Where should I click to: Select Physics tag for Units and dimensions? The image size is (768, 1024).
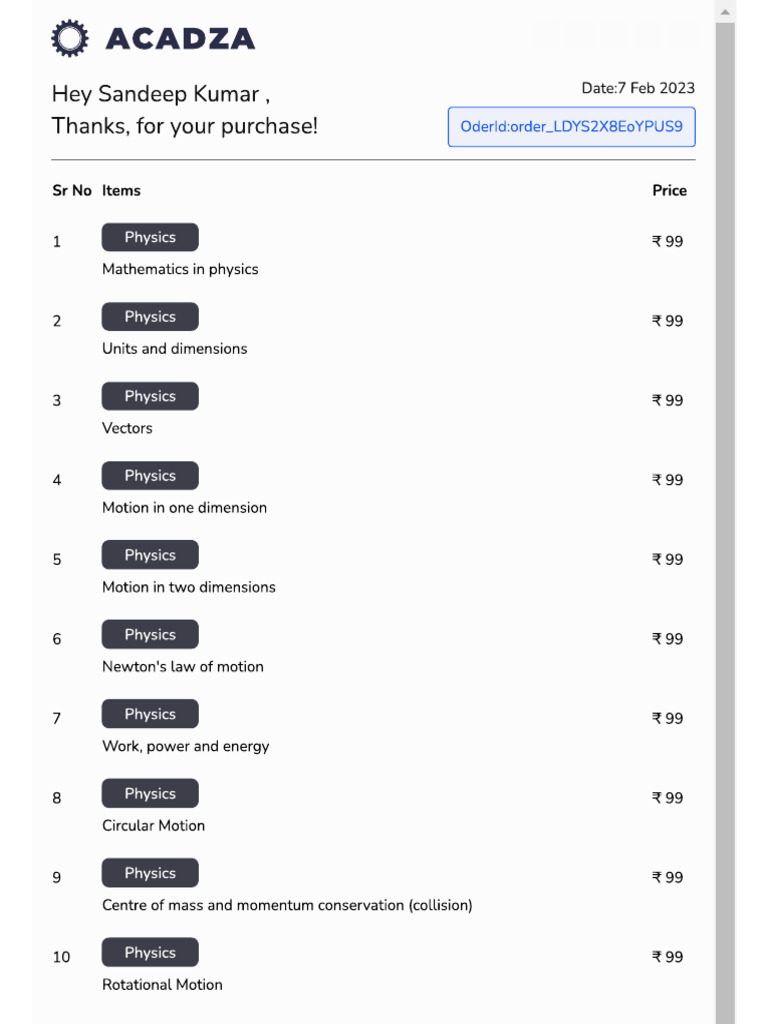pyautogui.click(x=150, y=317)
